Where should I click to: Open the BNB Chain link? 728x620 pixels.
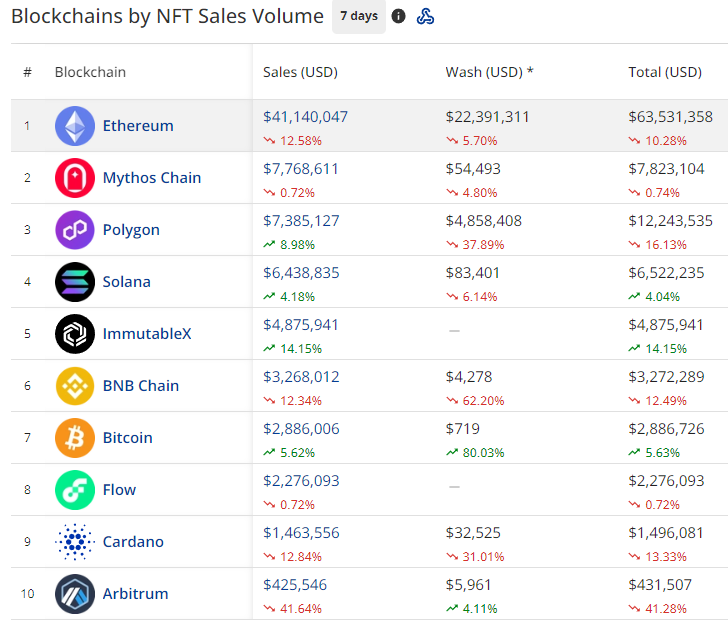(141, 386)
